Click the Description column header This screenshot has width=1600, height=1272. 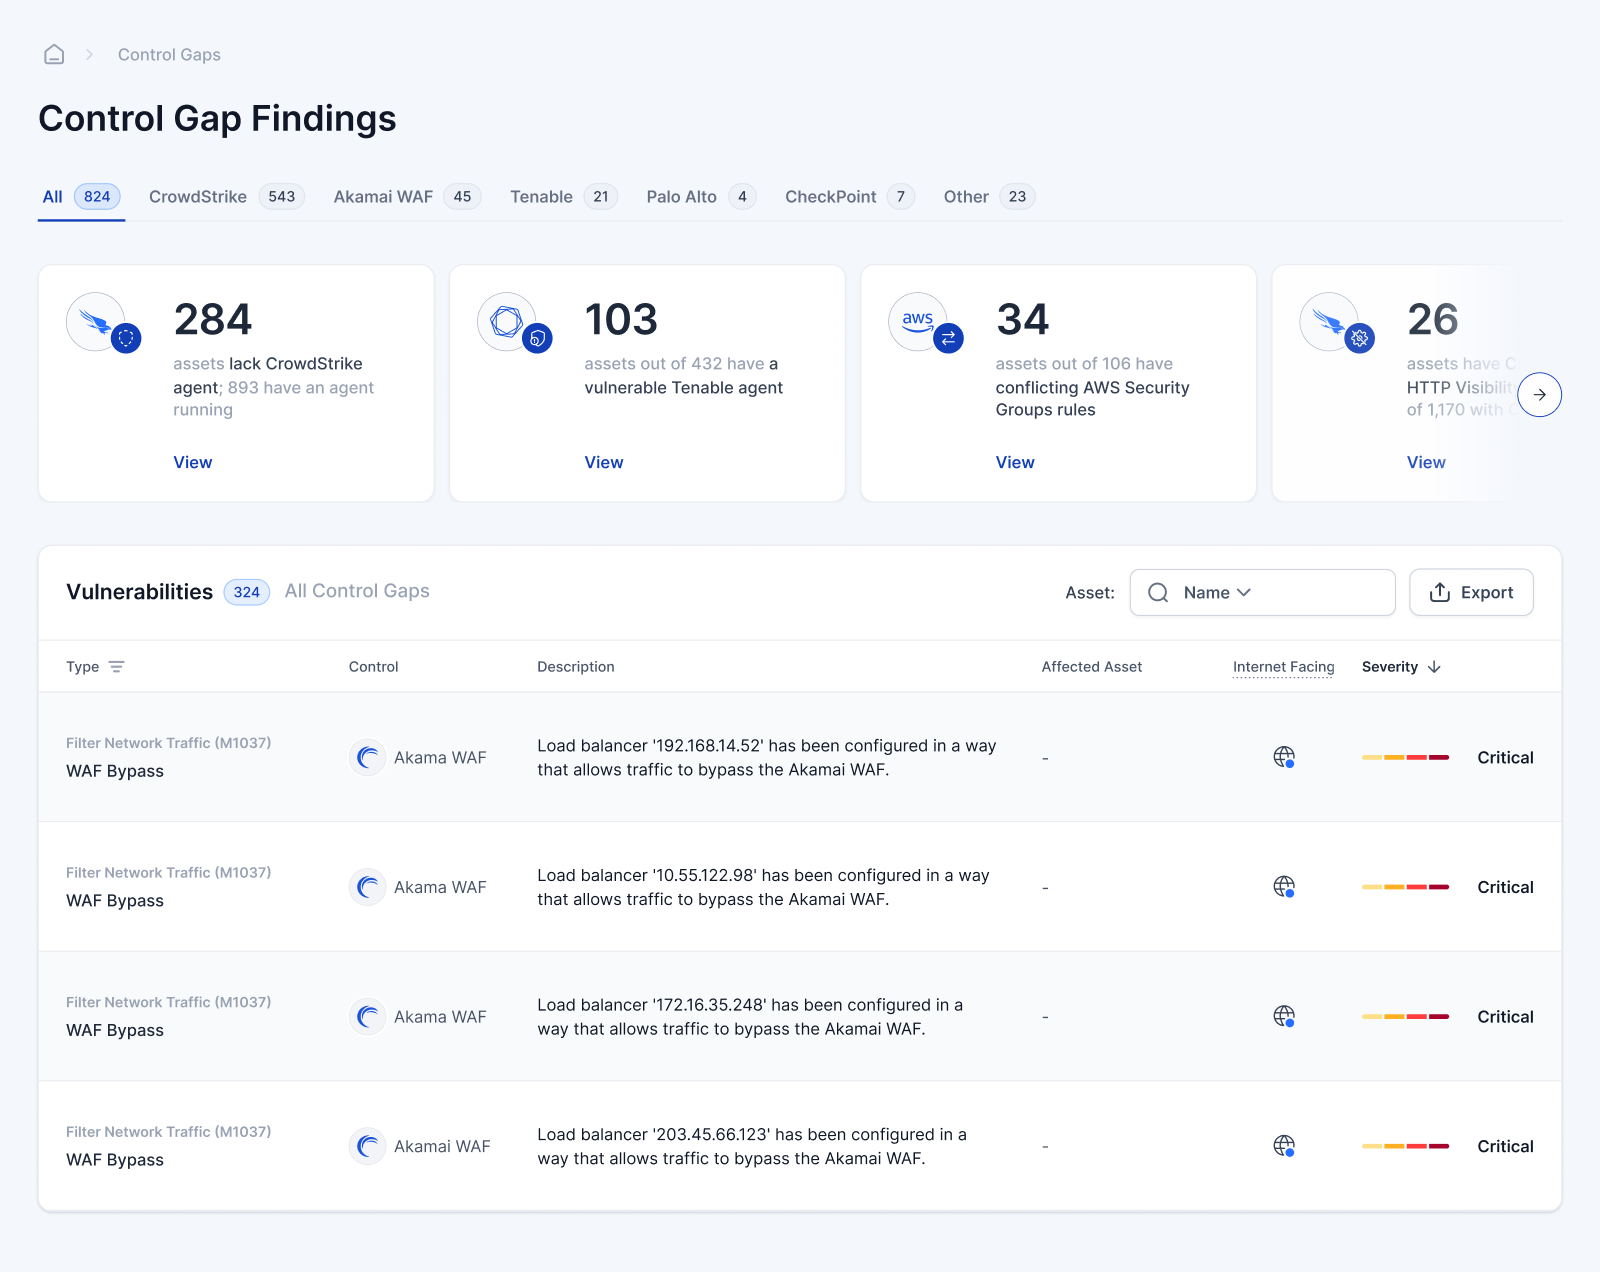pyautogui.click(x=576, y=667)
